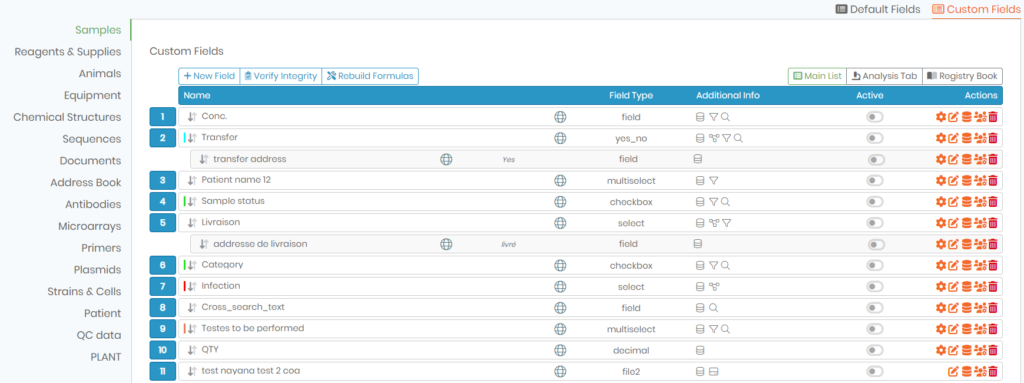Click the filter icon in Patient name 12 info
The image size is (1024, 383).
tap(714, 181)
